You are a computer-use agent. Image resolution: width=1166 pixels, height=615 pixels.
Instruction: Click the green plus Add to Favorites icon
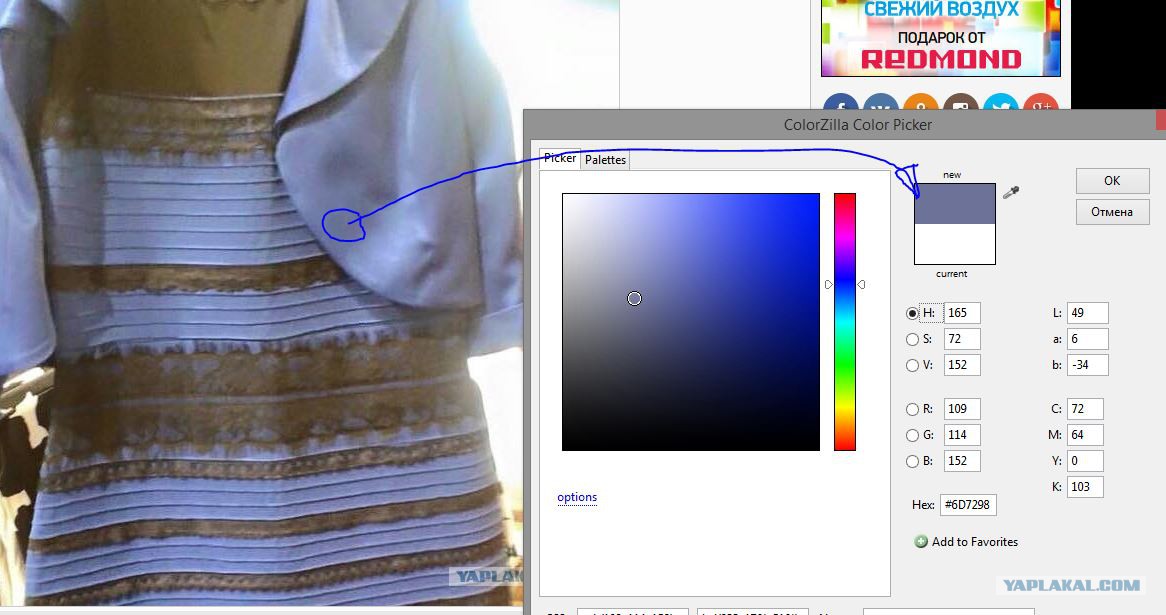pos(921,542)
